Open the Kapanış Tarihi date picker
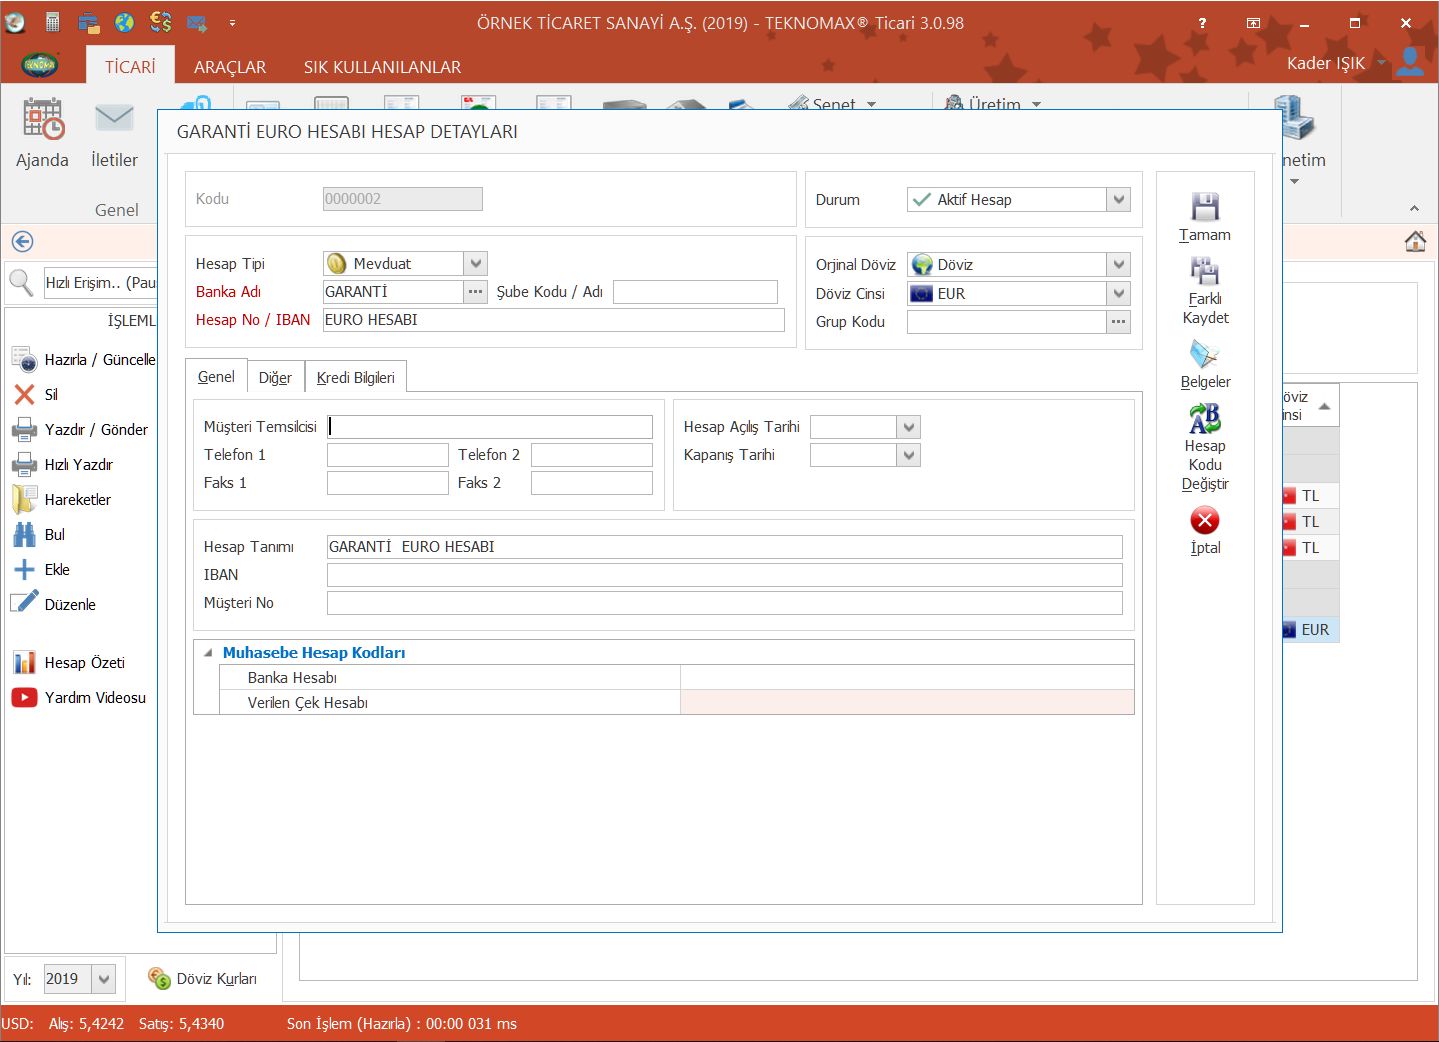 click(x=909, y=455)
